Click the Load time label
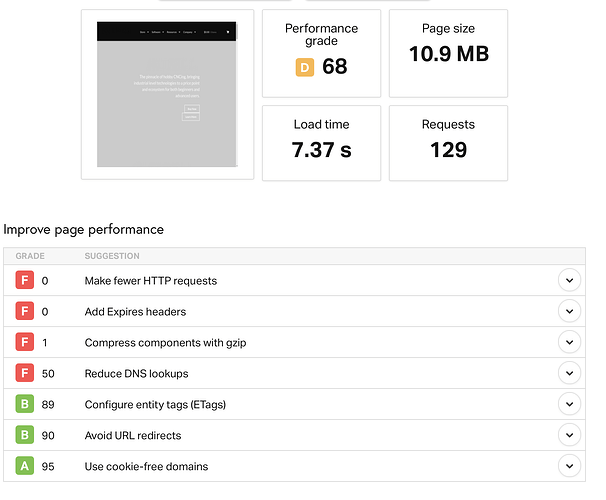The height and width of the screenshot is (500, 606). (322, 124)
